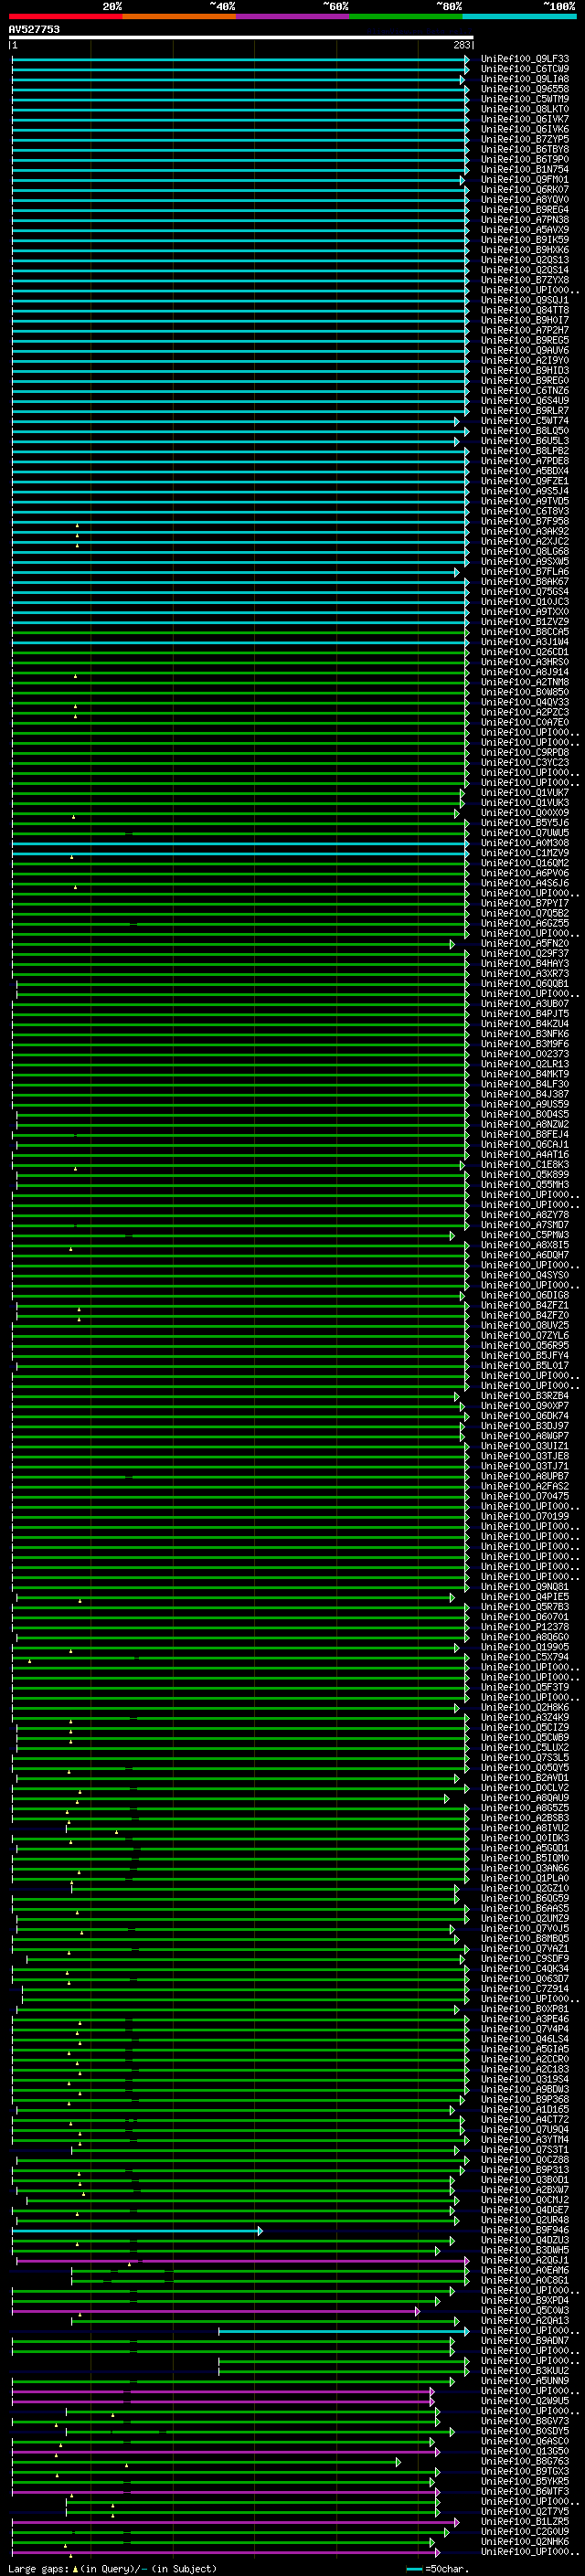Screen dimensions: 585x2576
Task: Select the UniRef100_Q84TT8 label
Action: tap(525, 310)
